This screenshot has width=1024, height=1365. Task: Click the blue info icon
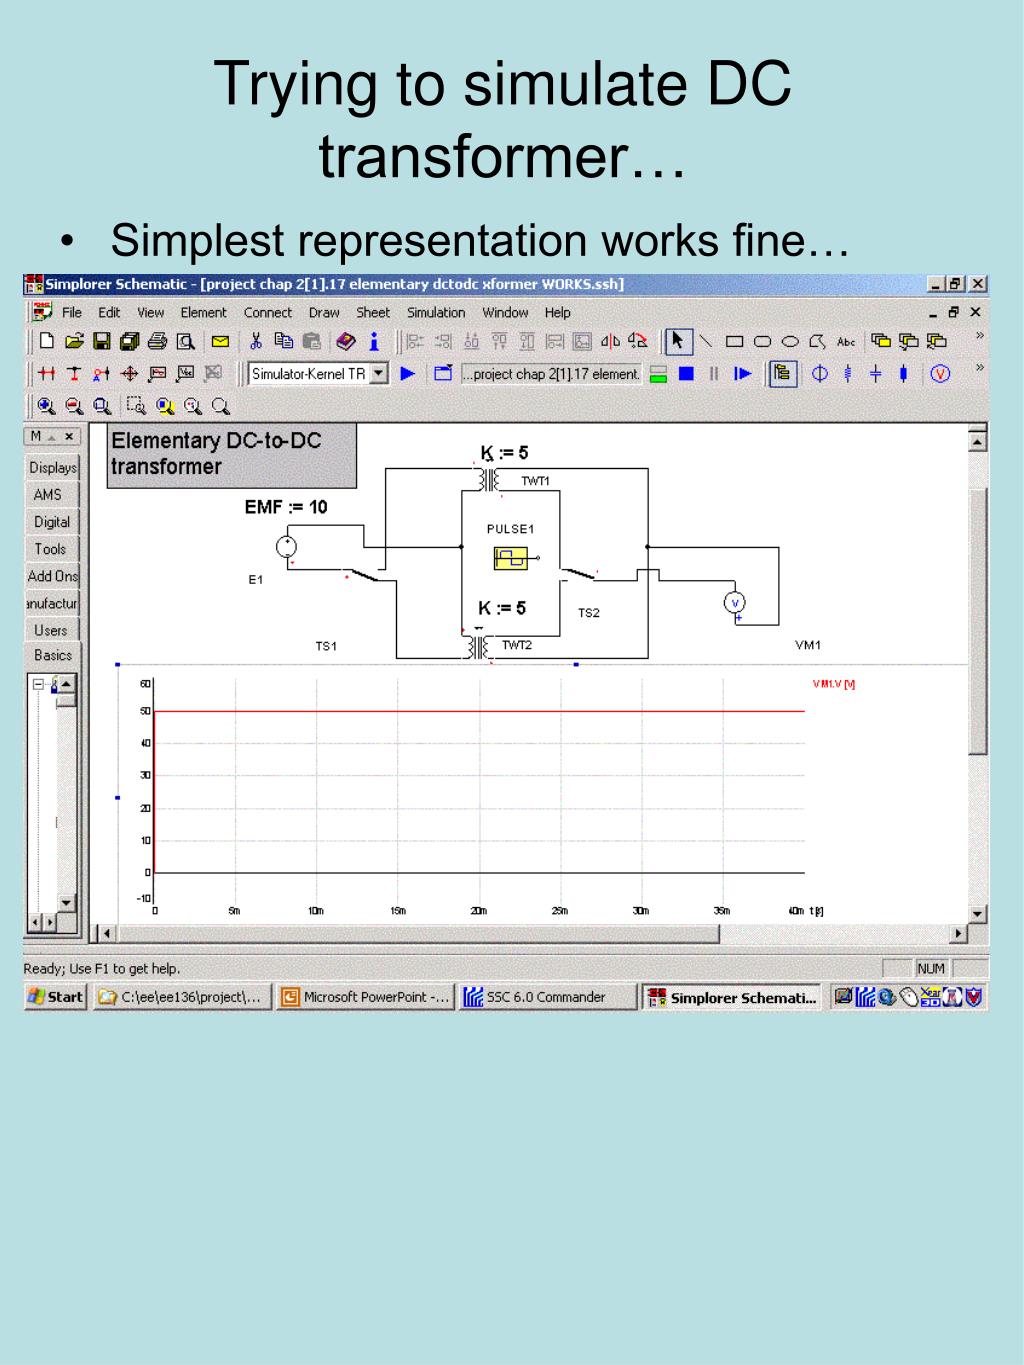click(x=374, y=341)
